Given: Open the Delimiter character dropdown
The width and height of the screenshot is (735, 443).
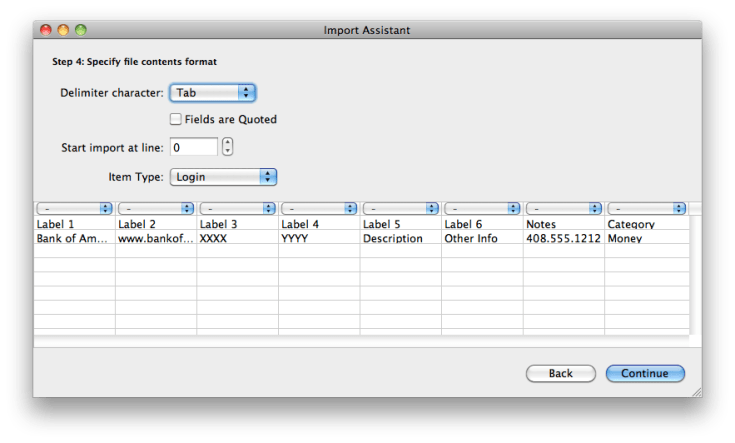Looking at the screenshot, I should (x=212, y=92).
